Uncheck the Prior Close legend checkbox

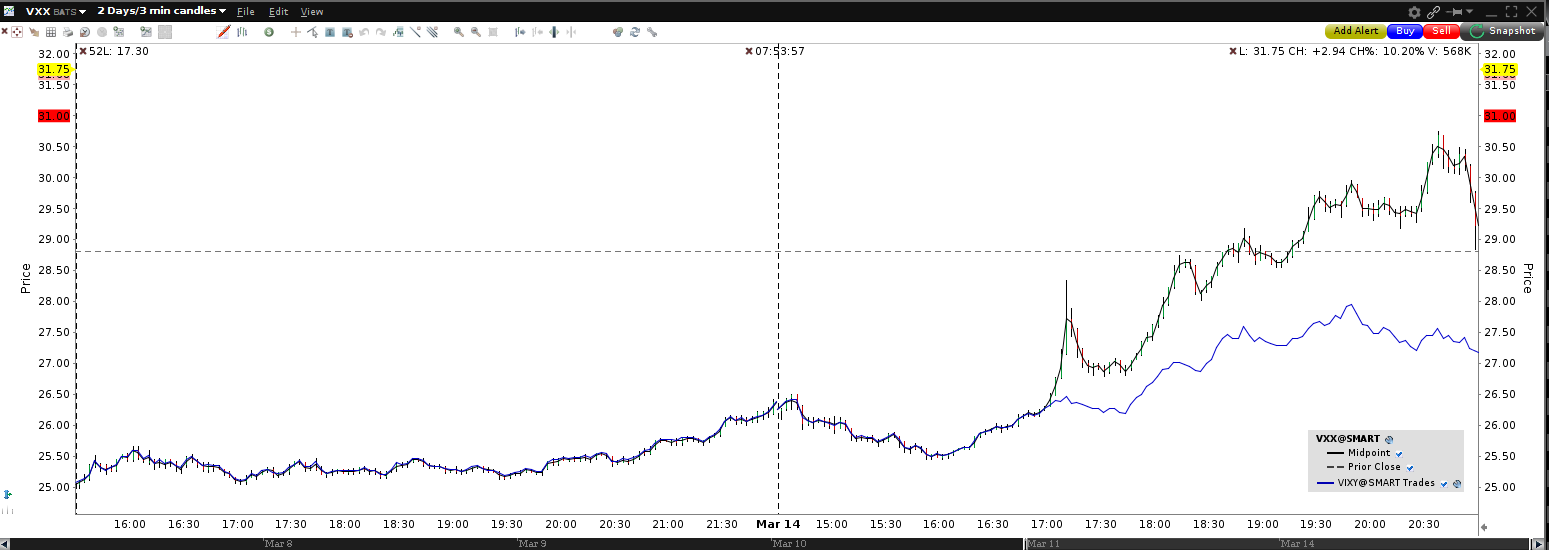pos(1410,467)
